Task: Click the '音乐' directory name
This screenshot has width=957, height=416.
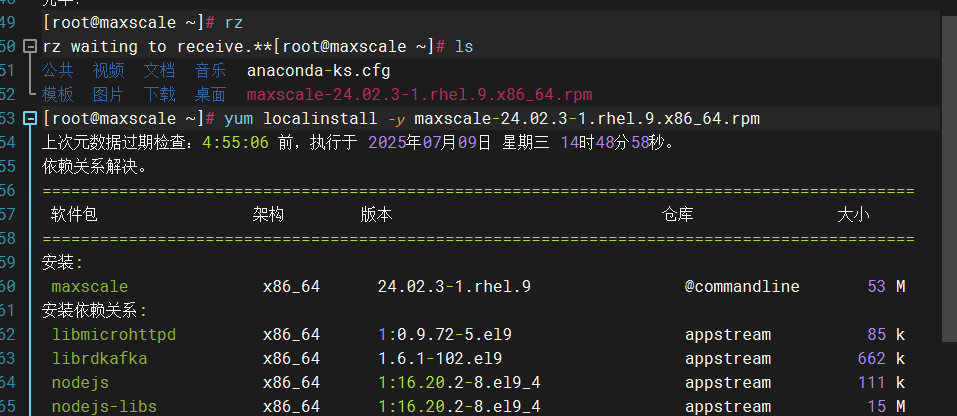Action: 211,71
